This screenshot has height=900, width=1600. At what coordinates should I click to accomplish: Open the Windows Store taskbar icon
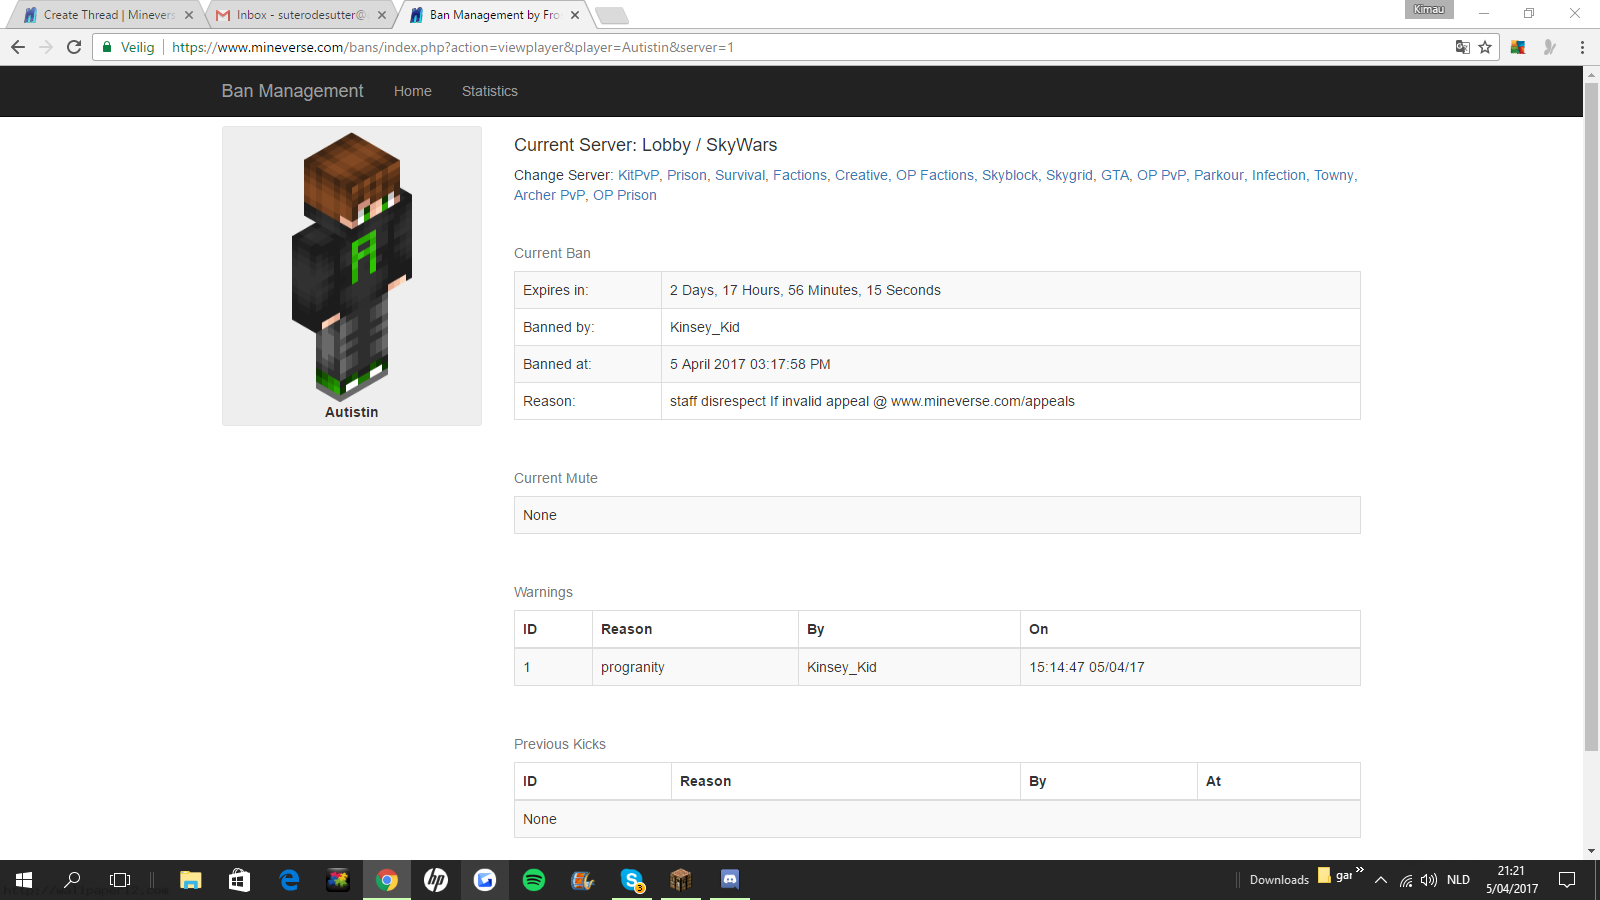point(239,880)
